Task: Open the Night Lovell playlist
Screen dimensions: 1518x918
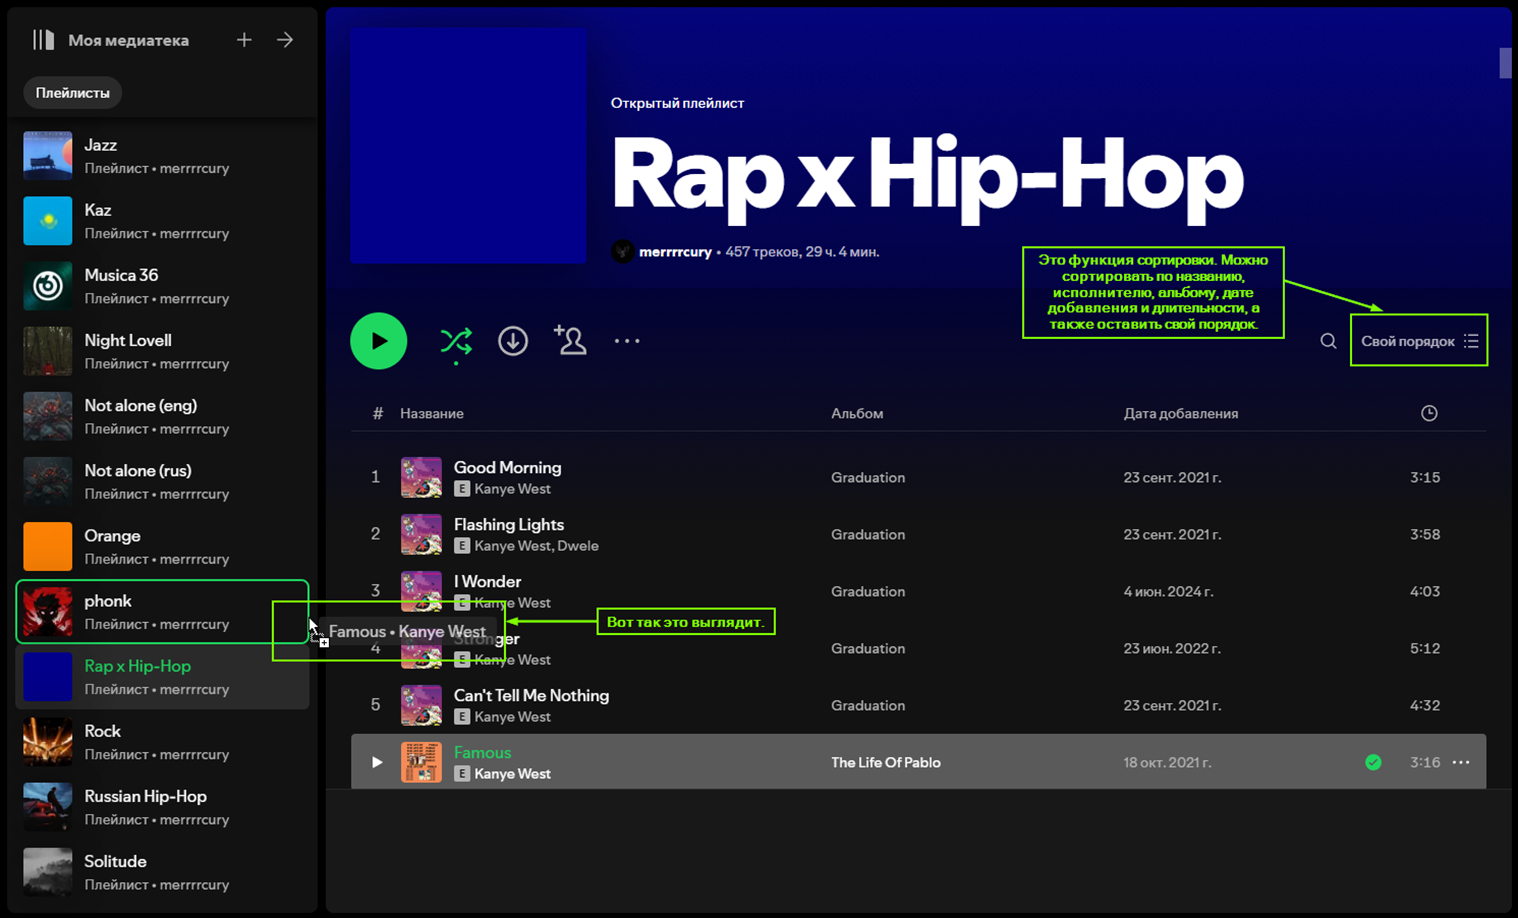Action: point(163,351)
